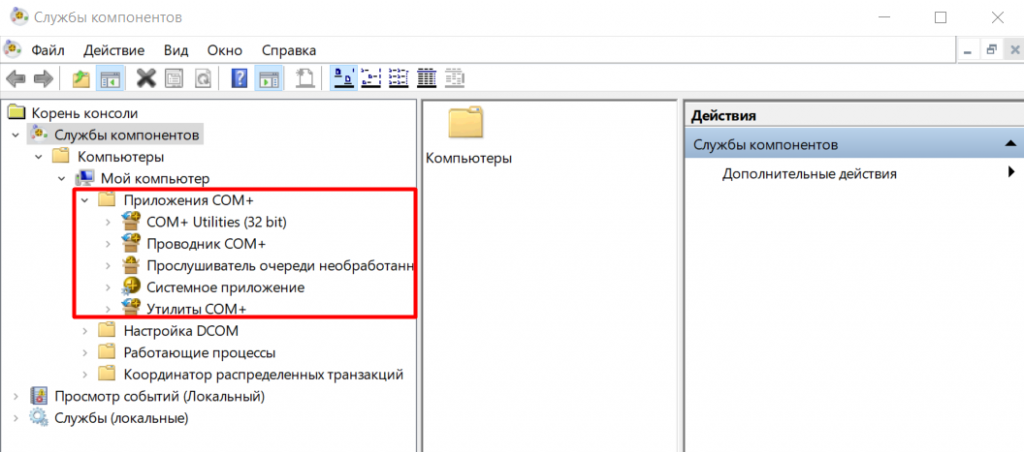Collapse the Службы компонентов node
Image resolution: width=1024 pixels, height=452 pixels.
[15, 135]
